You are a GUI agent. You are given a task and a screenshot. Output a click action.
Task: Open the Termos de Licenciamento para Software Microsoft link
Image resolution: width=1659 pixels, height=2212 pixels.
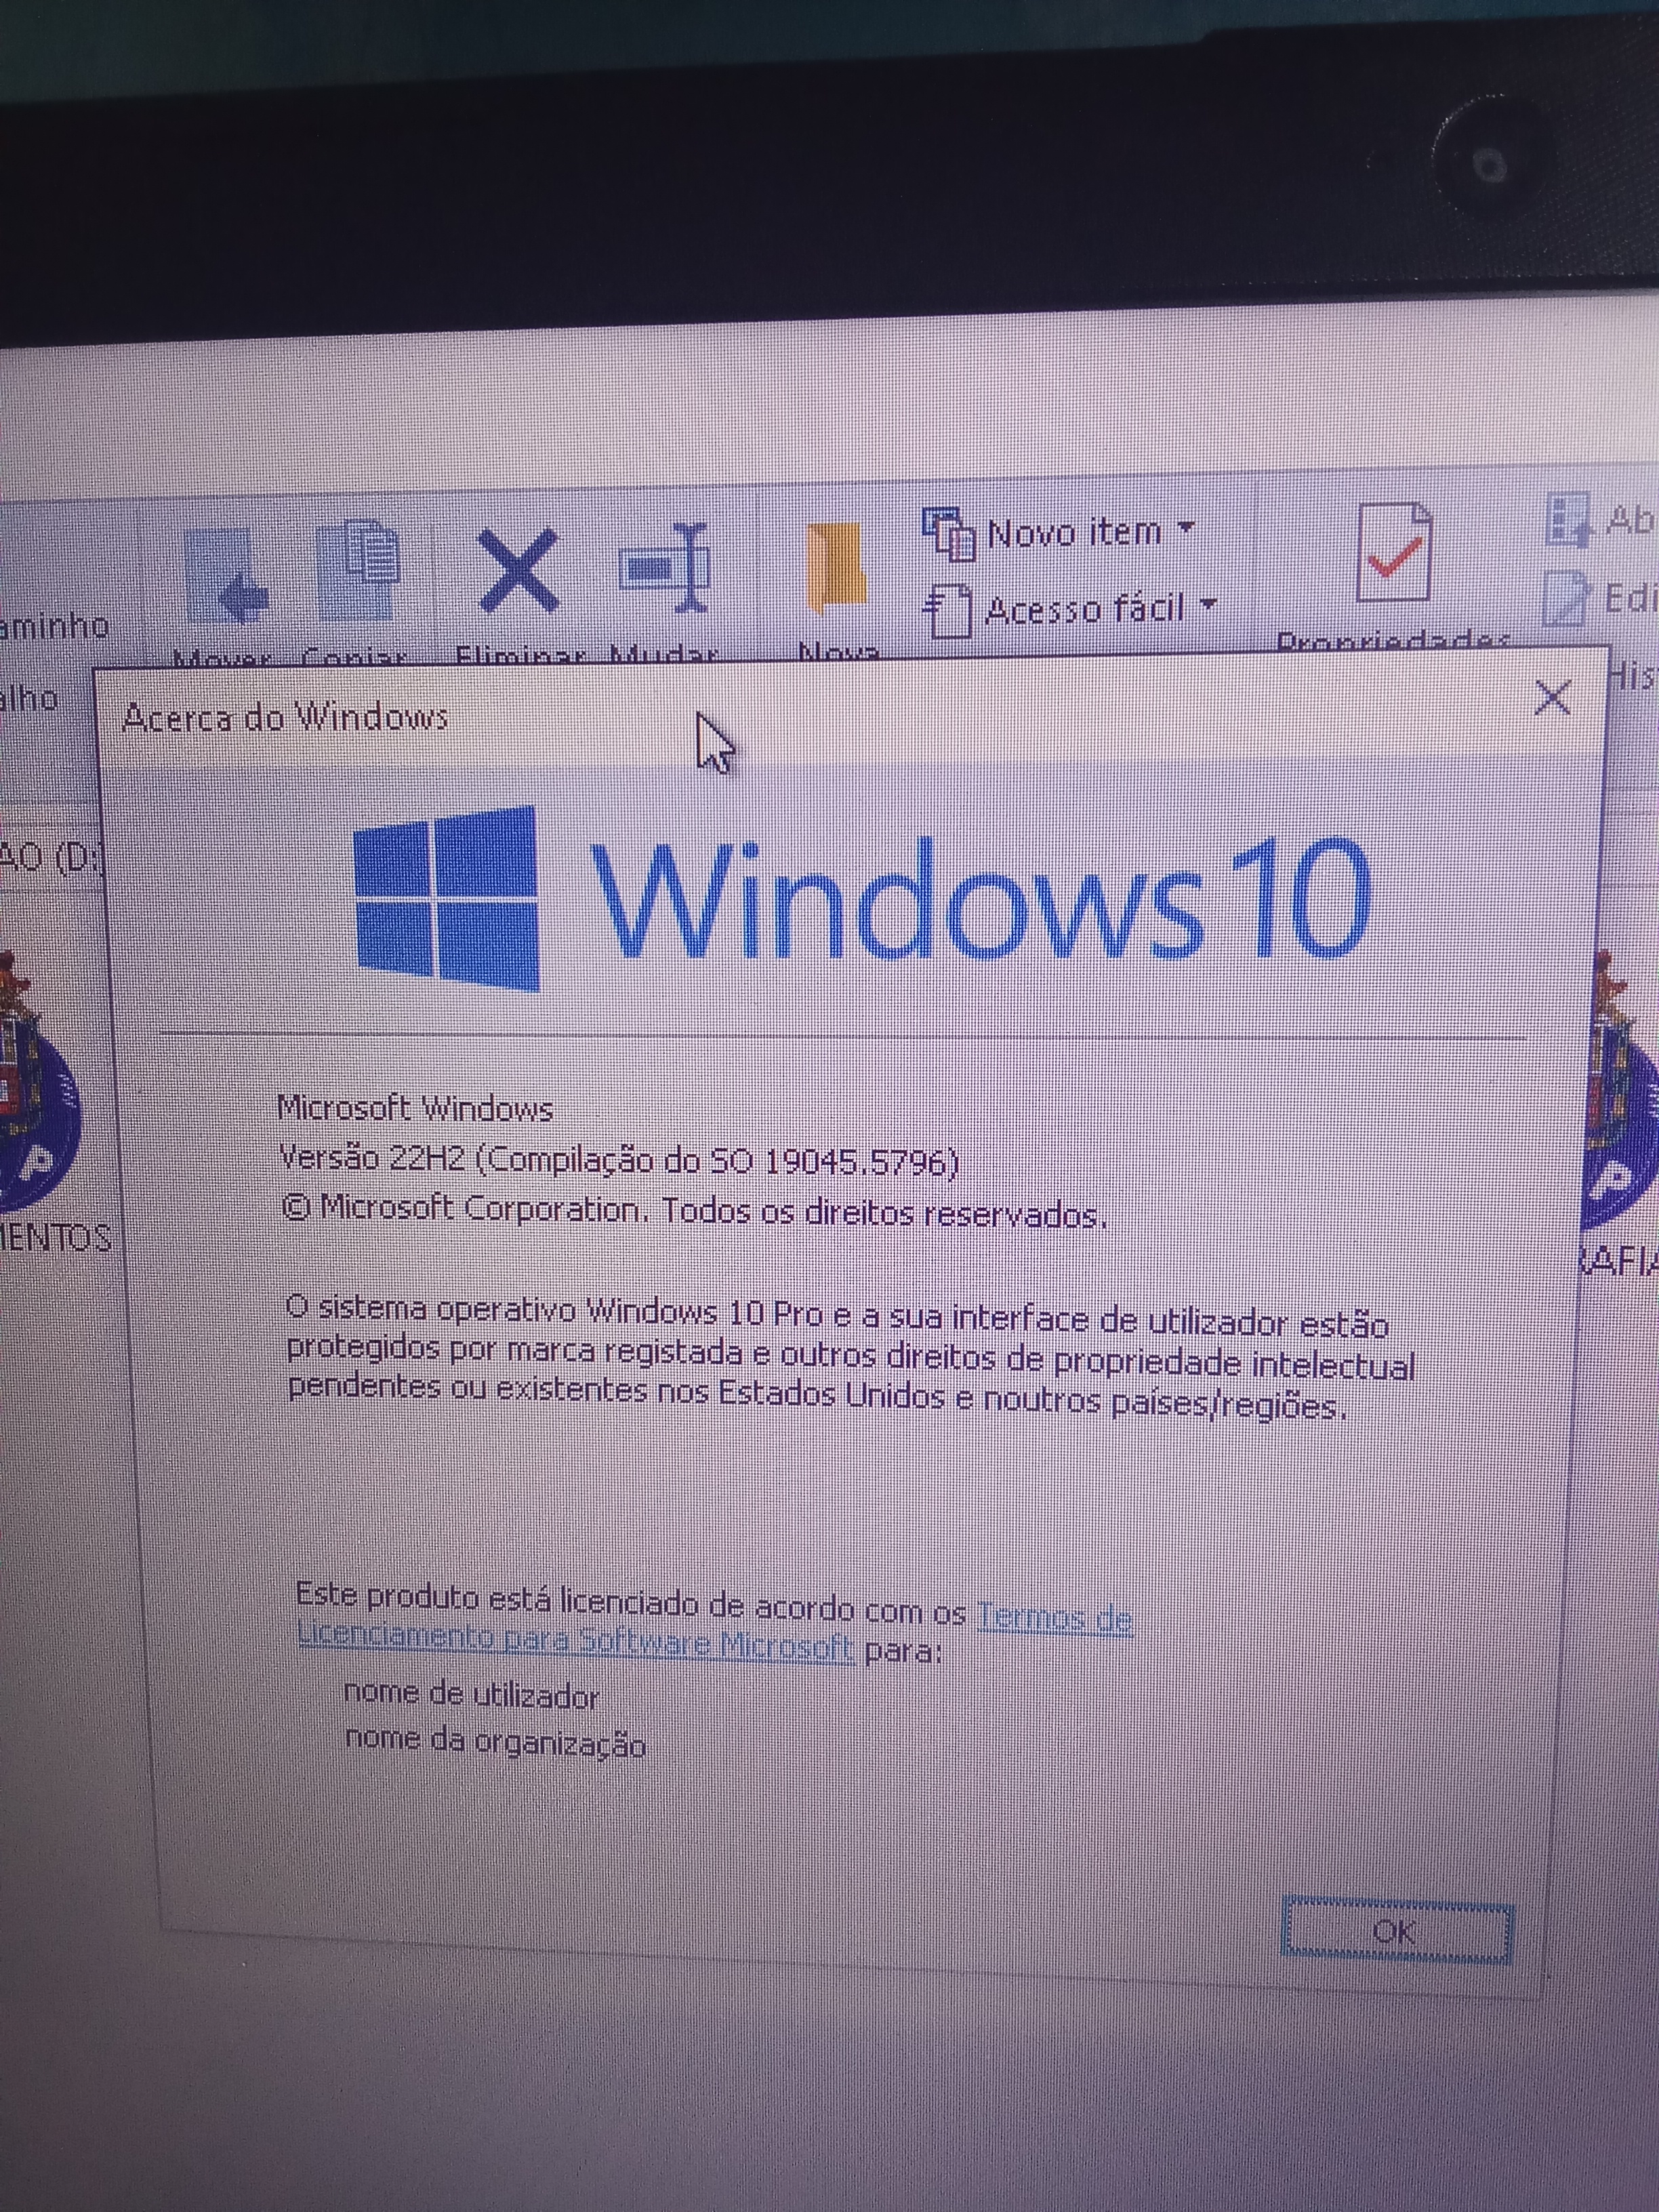[715, 1633]
